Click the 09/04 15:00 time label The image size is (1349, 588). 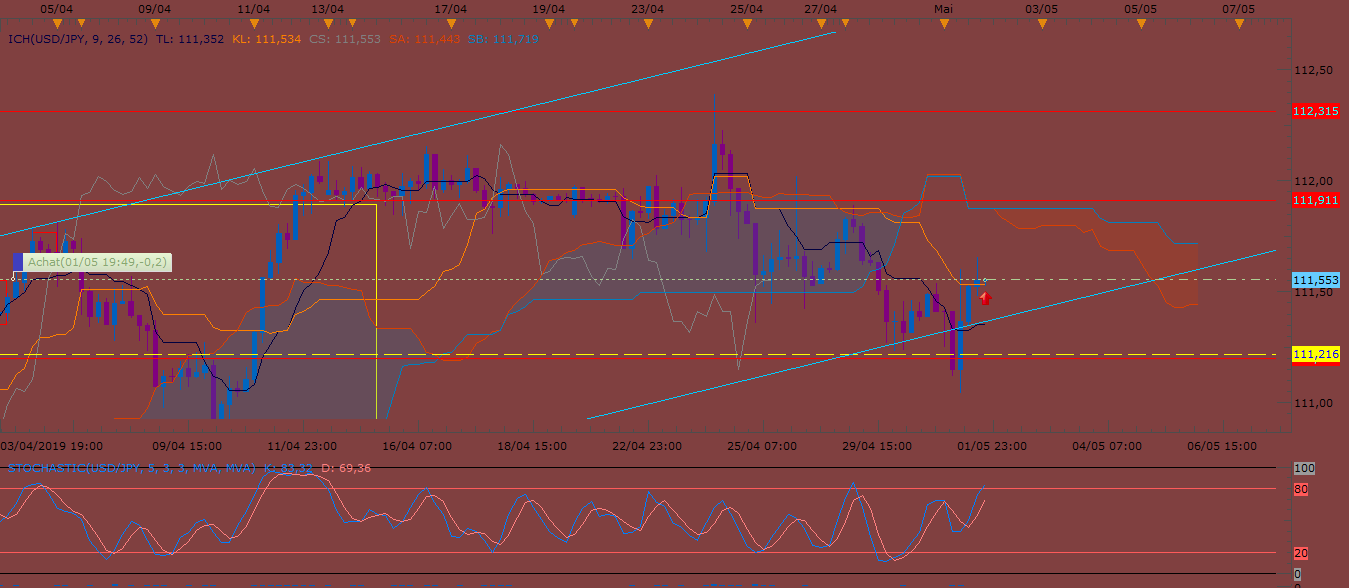[x=185, y=446]
